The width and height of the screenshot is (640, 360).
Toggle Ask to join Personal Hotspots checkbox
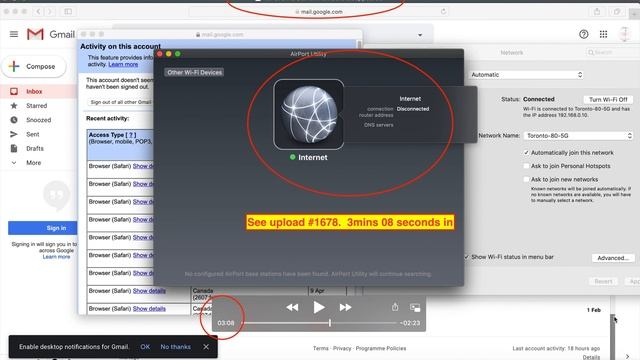click(527, 166)
